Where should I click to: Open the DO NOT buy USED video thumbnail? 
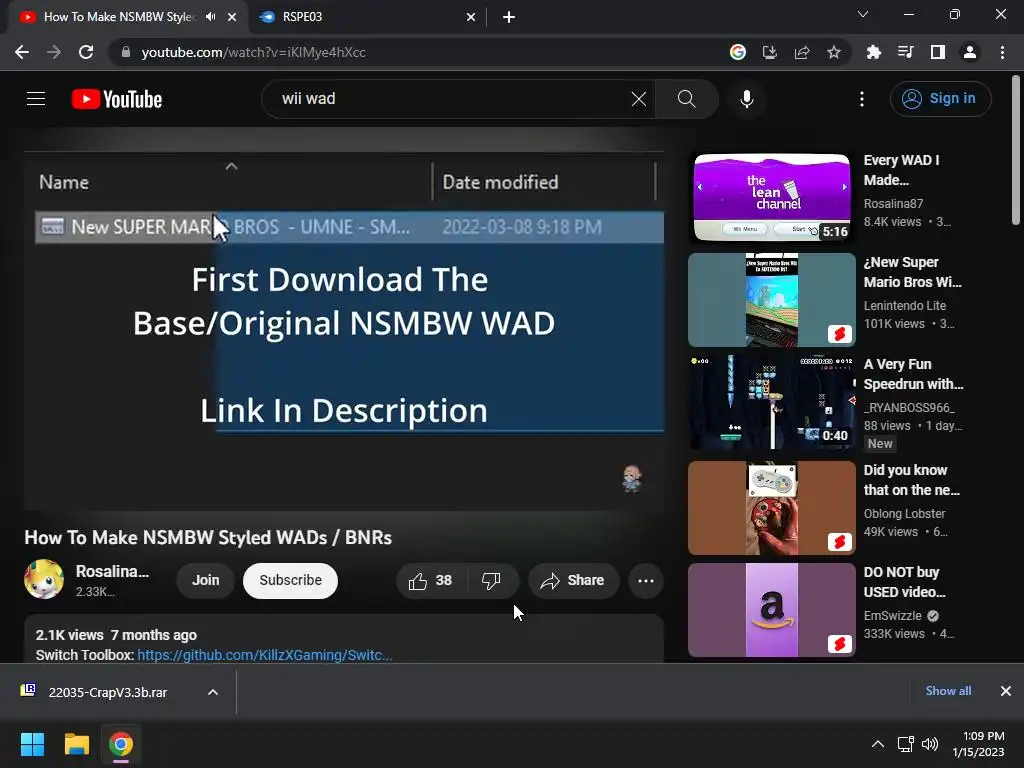[x=772, y=610]
